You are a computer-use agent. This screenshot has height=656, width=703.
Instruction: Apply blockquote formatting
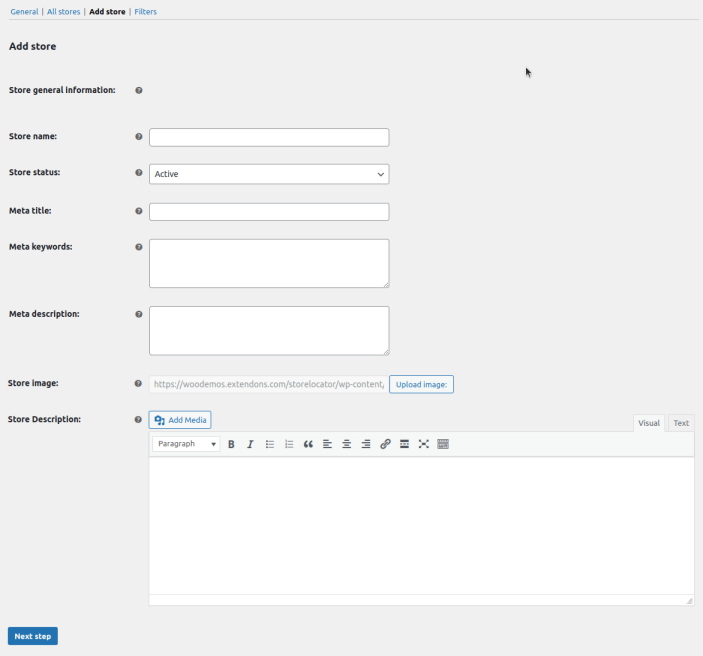click(308, 444)
